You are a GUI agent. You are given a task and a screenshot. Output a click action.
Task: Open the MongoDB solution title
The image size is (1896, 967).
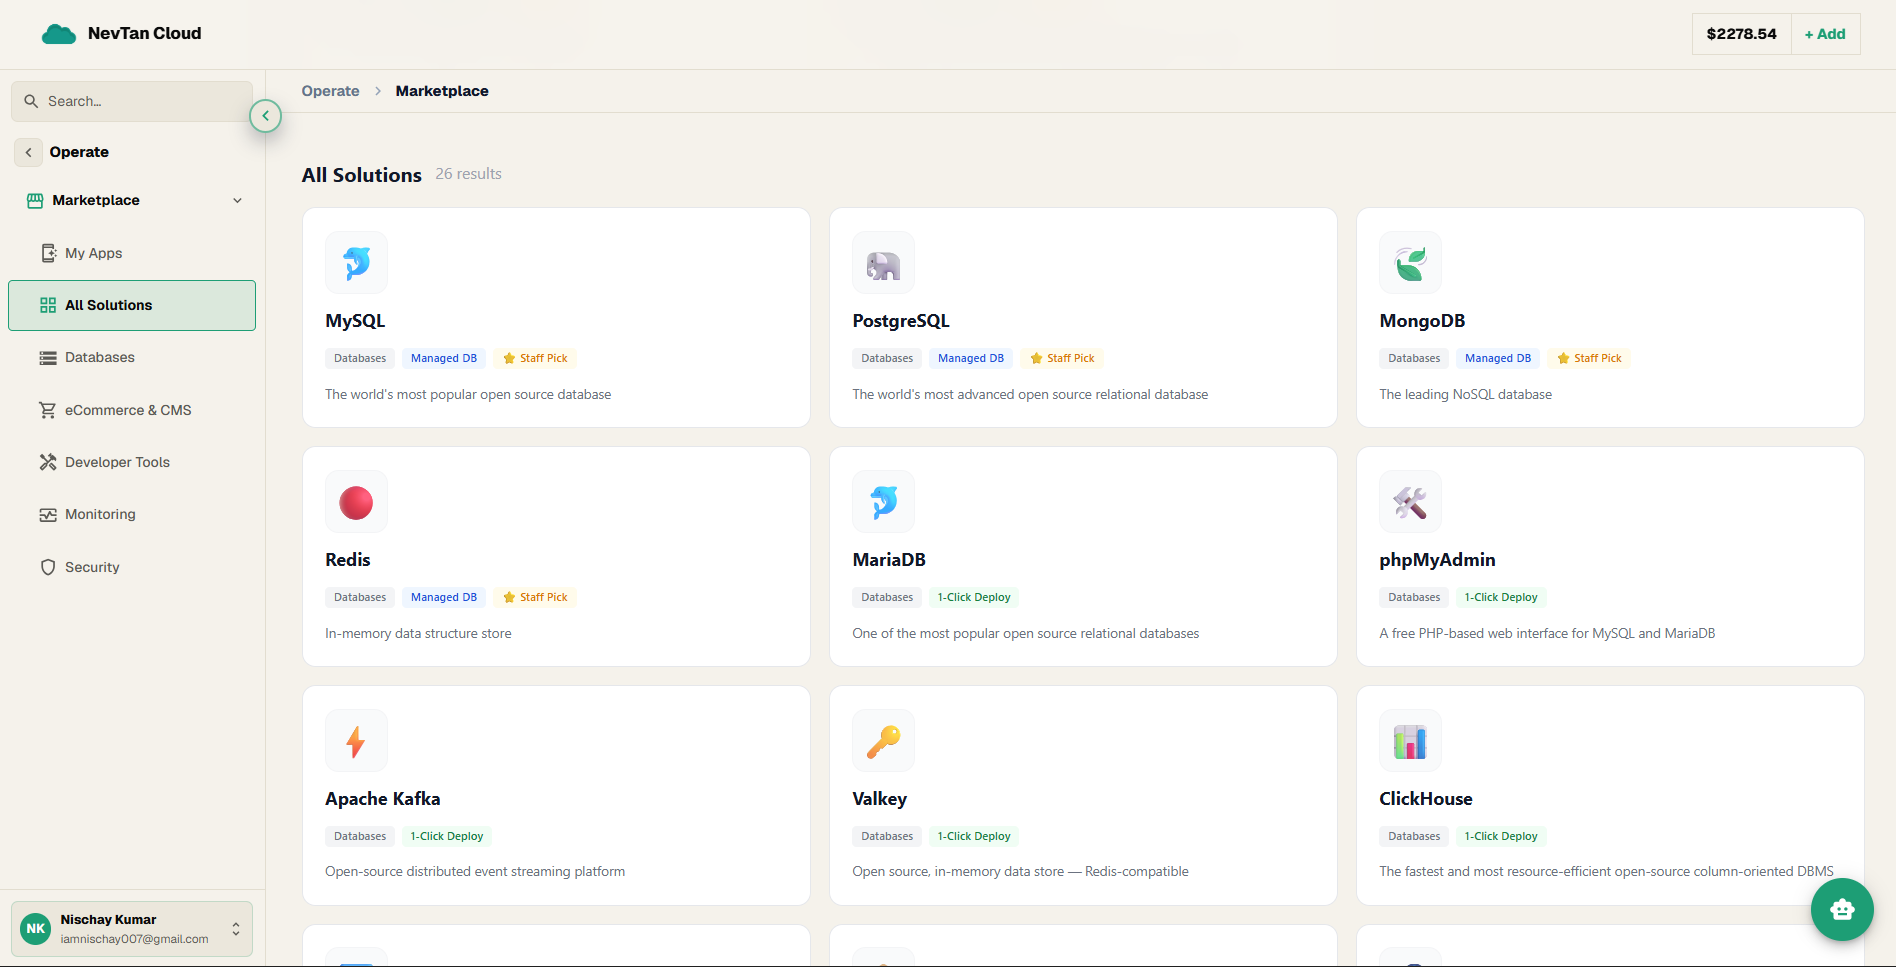pos(1422,321)
